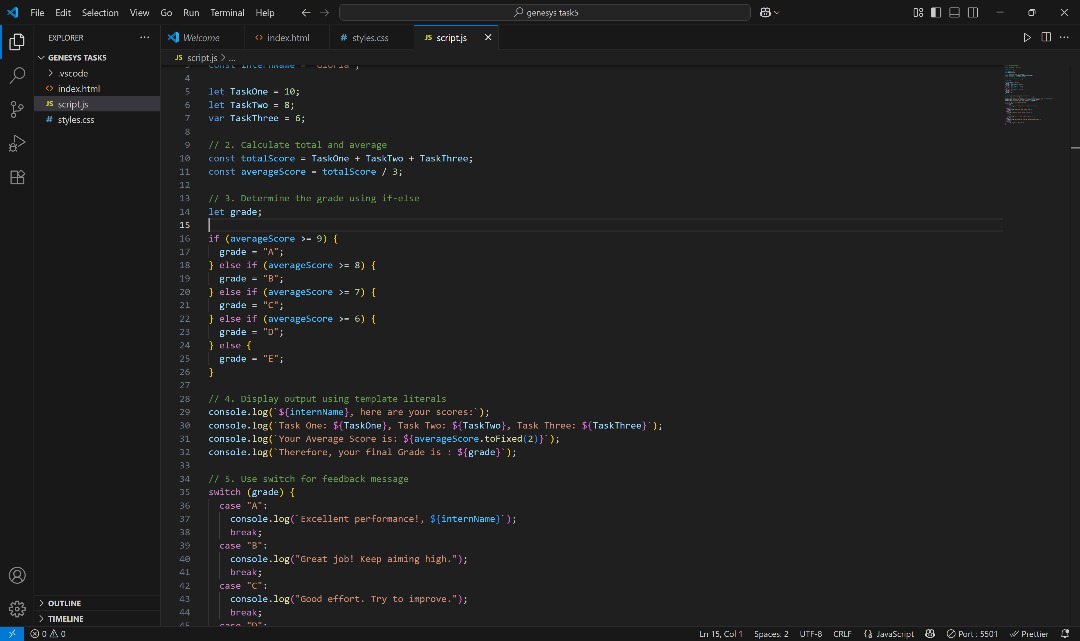Click the Spaces: 2 indentation item
The width and height of the screenshot is (1080, 641).
771,633
